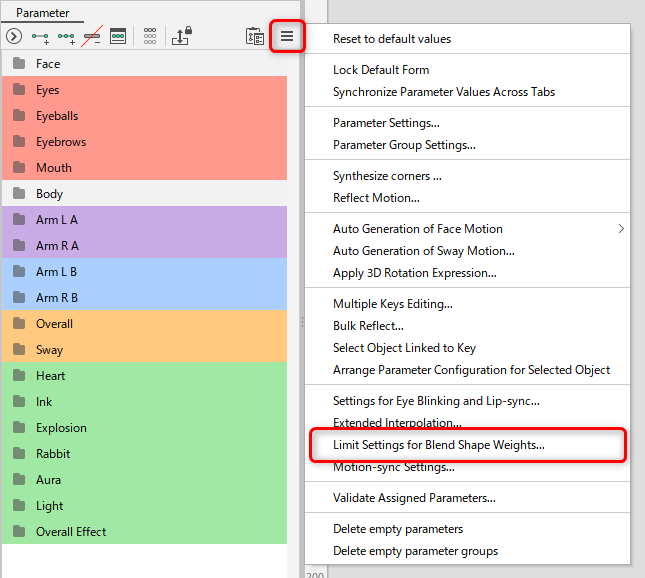Open the hamburger palette menu button
Viewport: 645px width, 578px height.
[287, 36]
